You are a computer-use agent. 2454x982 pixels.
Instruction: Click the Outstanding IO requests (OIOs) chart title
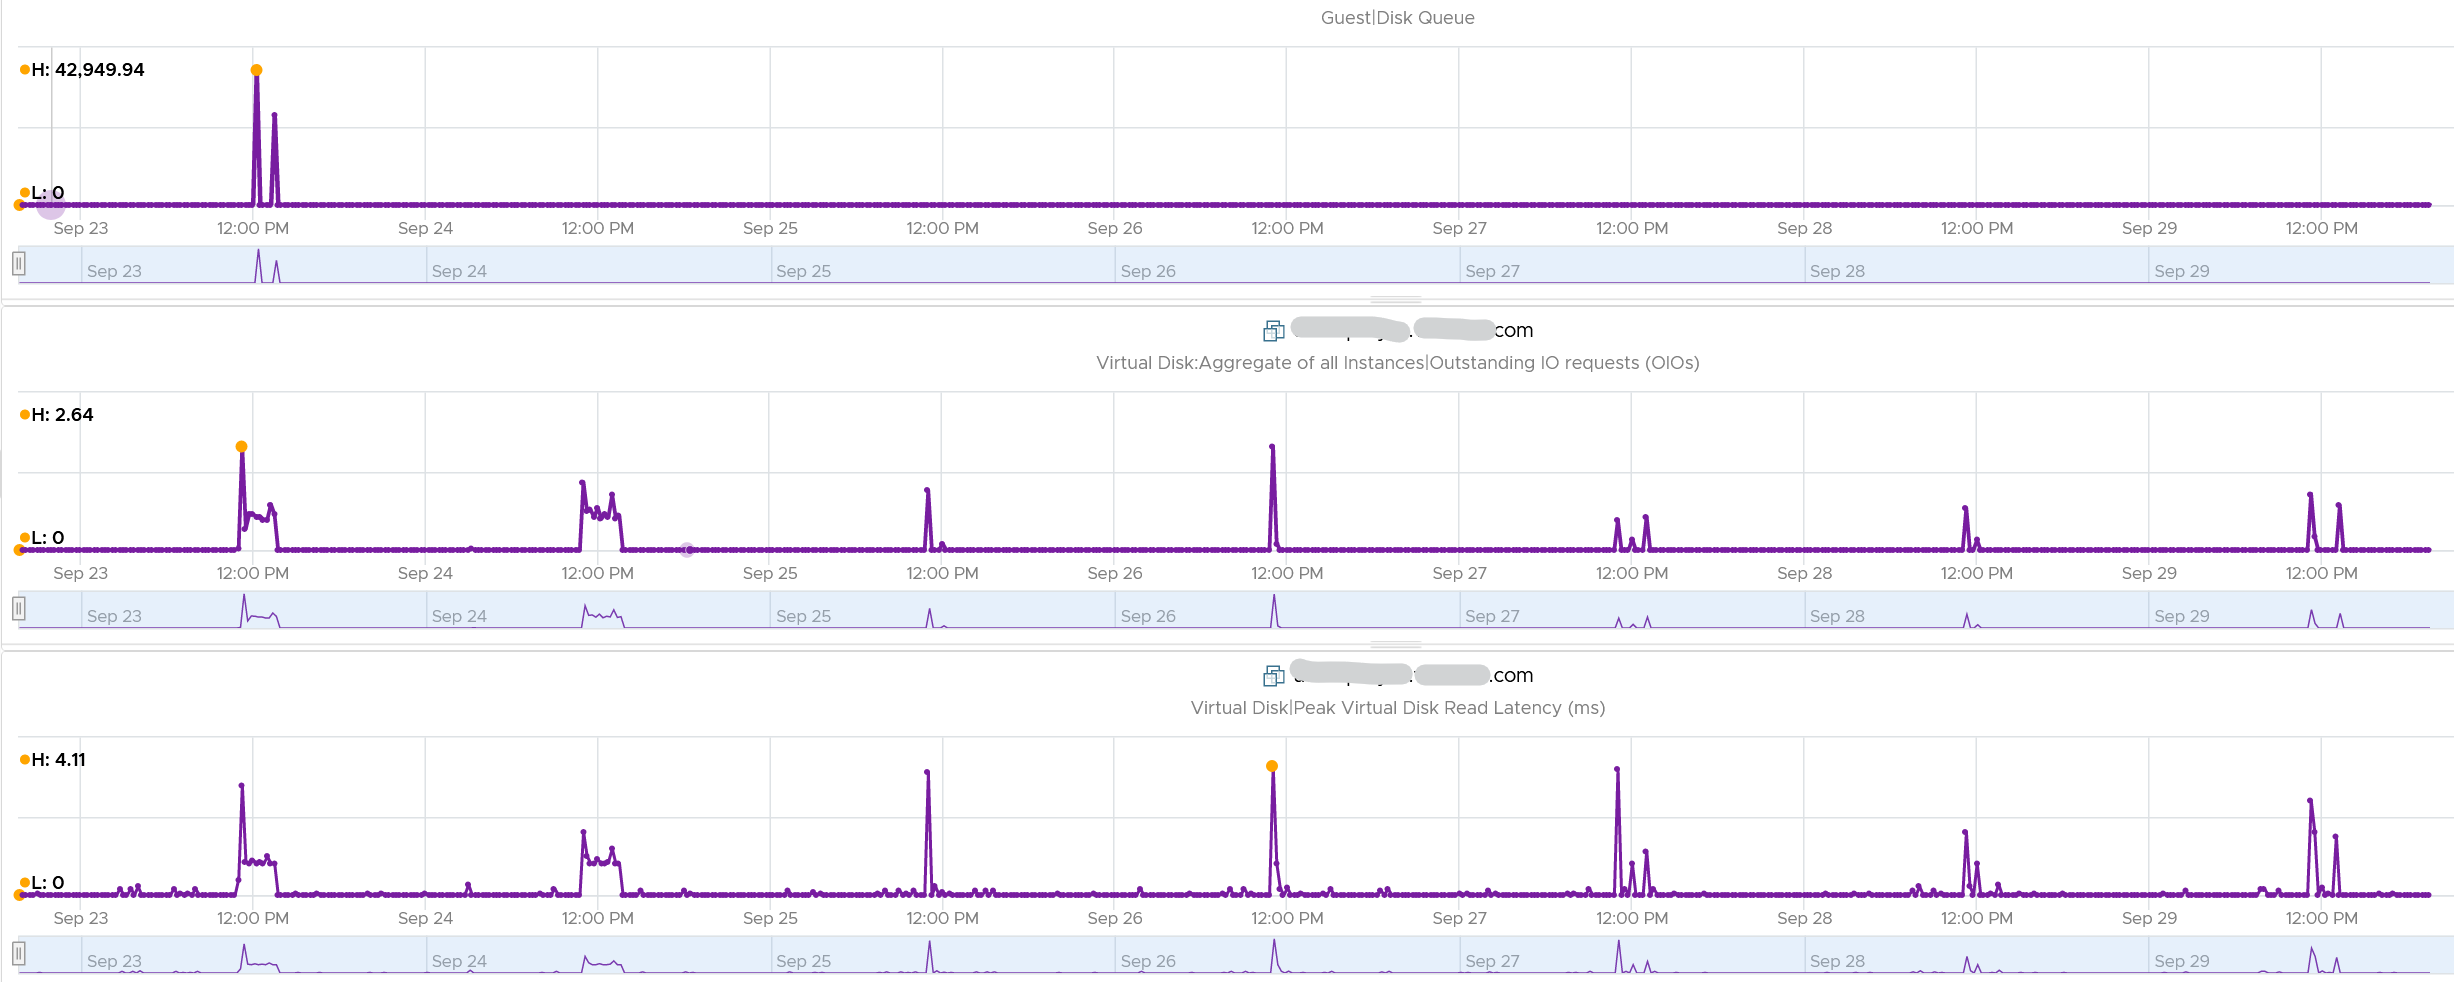[x=1397, y=363]
